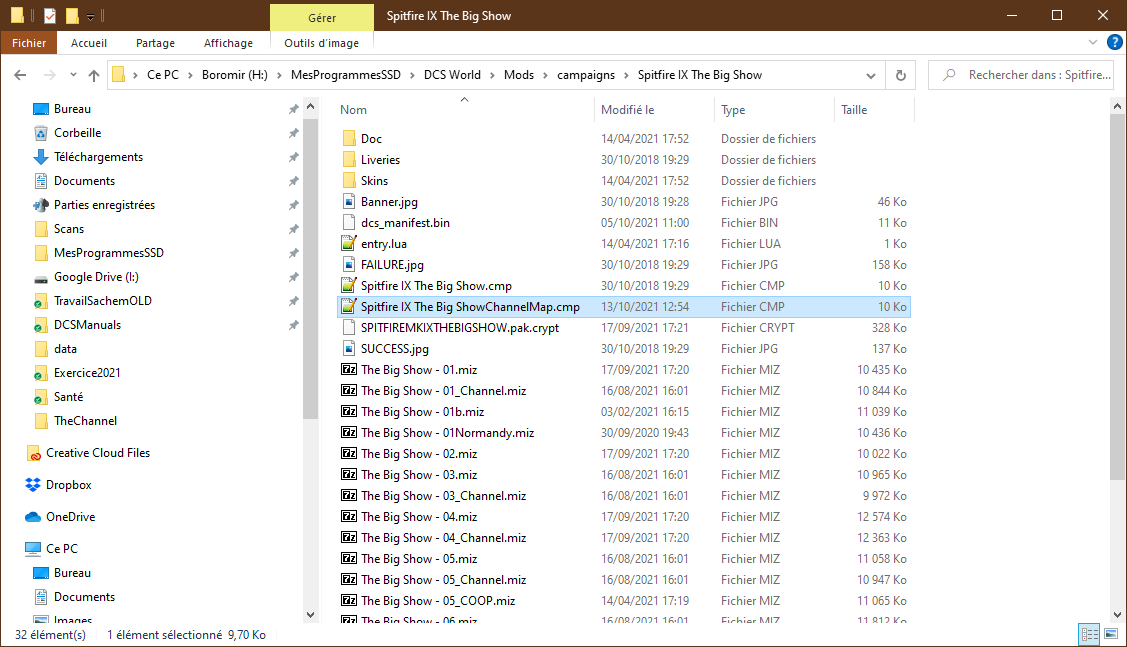Navigate to campaigns in breadcrumb path

(586, 75)
